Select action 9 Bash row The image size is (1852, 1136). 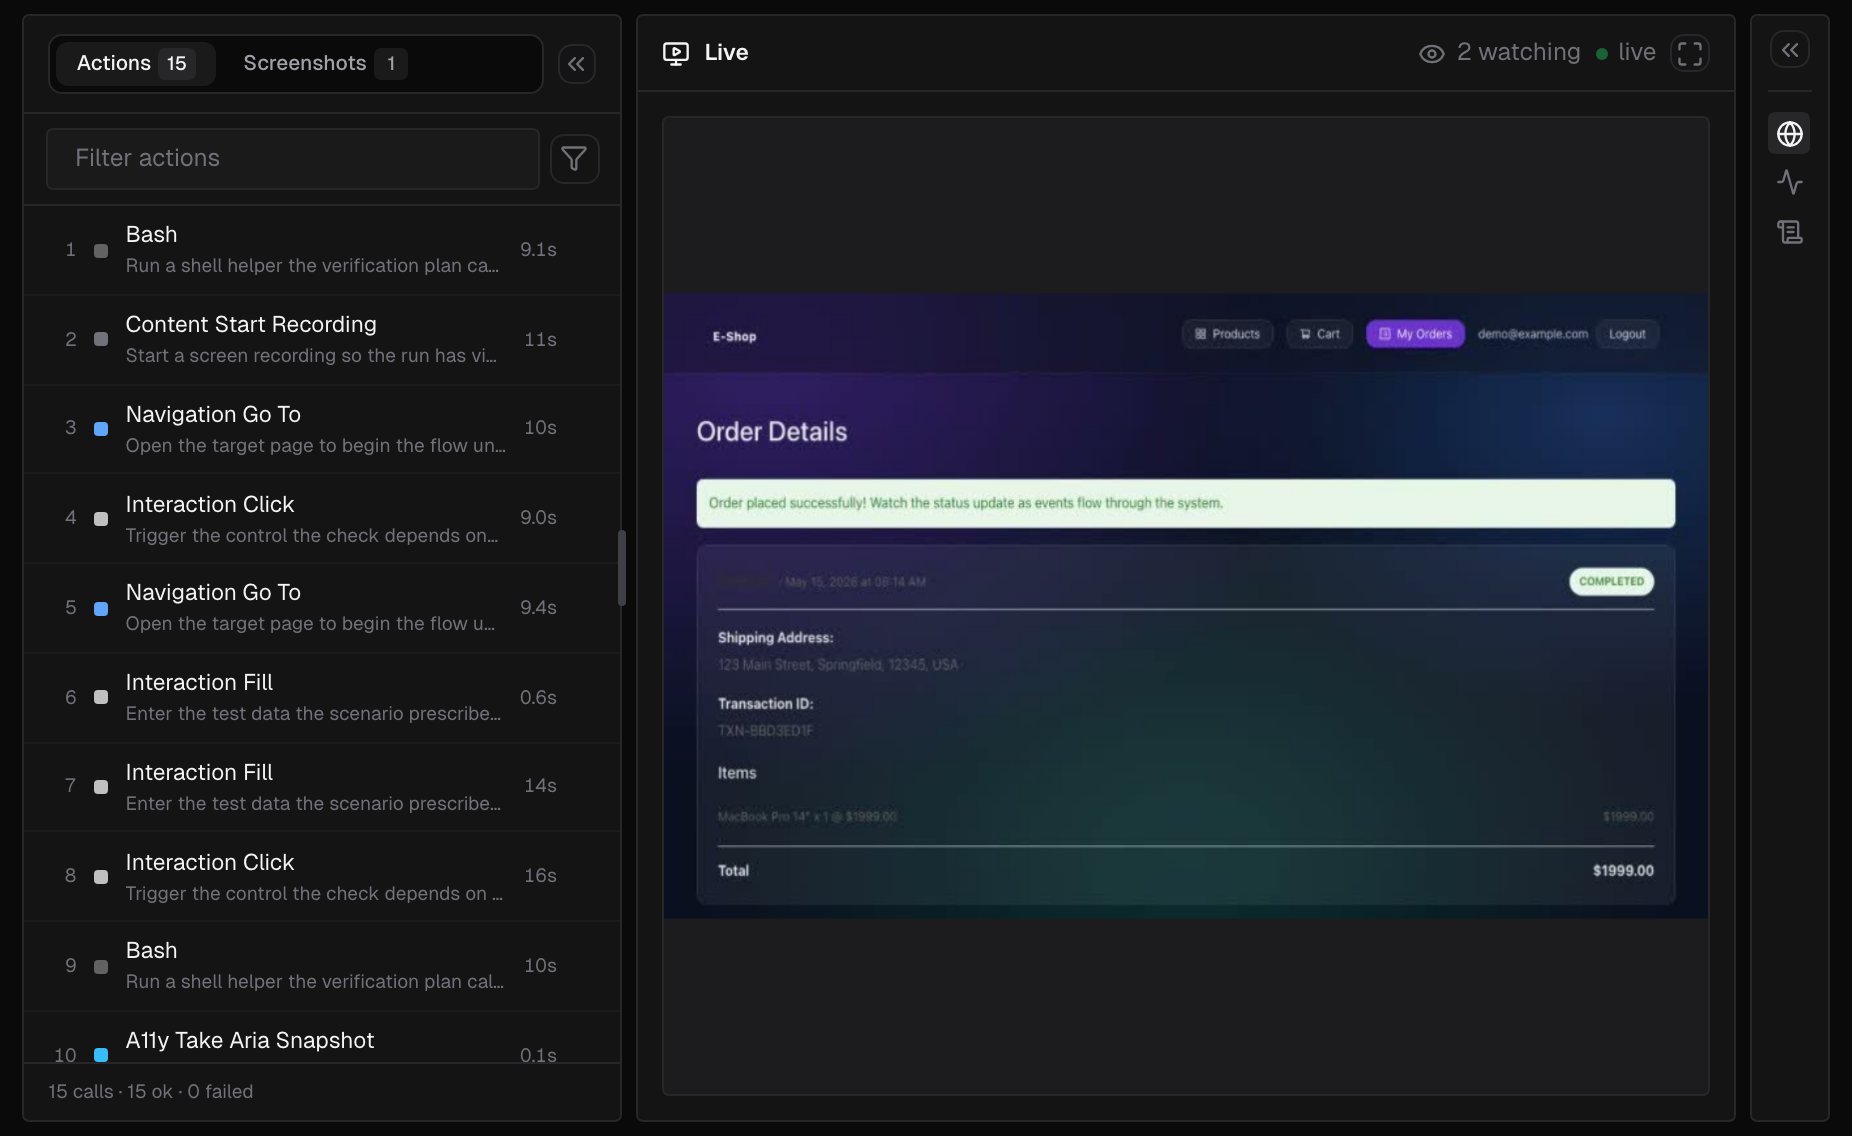pos(321,966)
